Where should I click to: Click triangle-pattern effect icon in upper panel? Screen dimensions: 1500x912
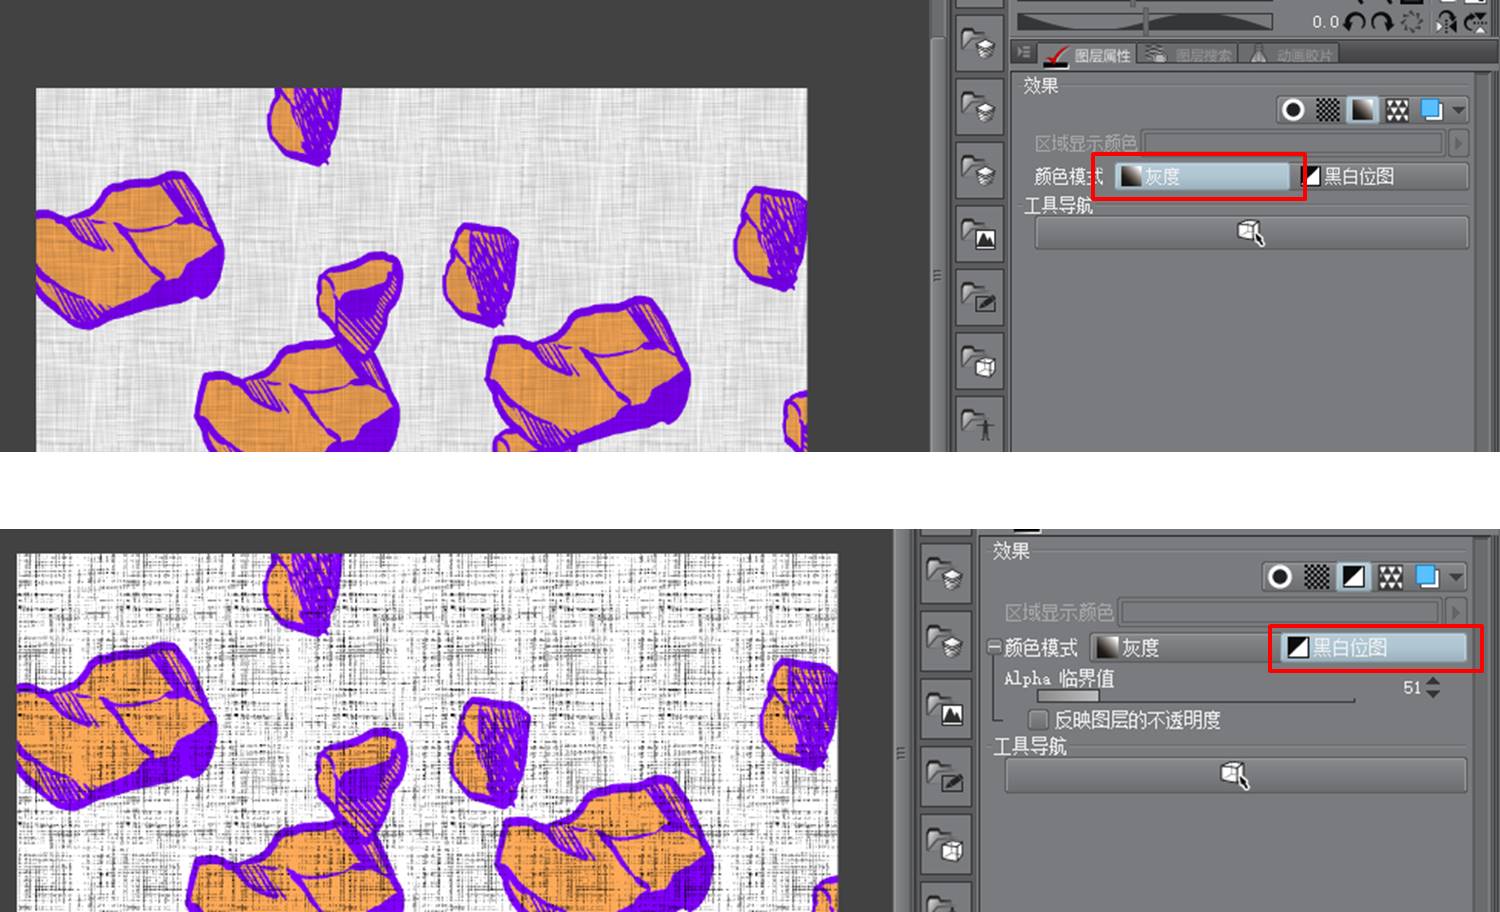1397,110
